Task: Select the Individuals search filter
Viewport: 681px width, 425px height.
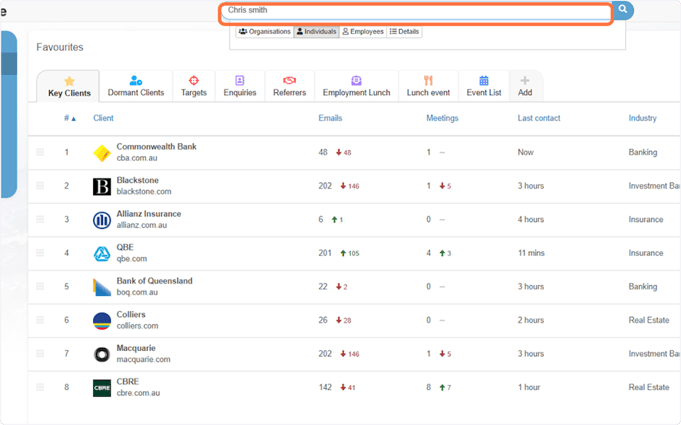Action: coord(316,32)
